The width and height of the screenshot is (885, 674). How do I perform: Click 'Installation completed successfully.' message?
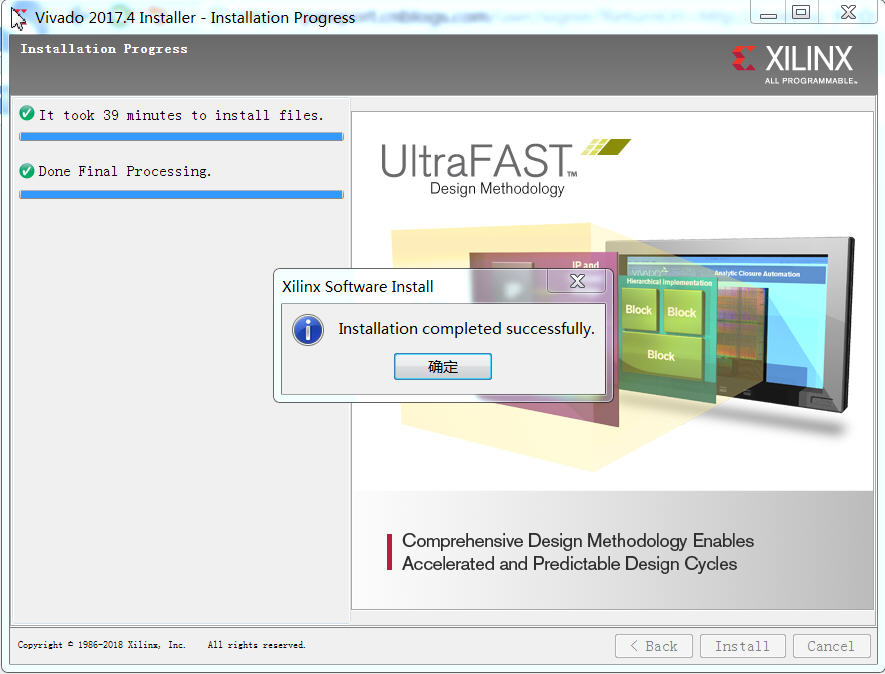click(466, 329)
